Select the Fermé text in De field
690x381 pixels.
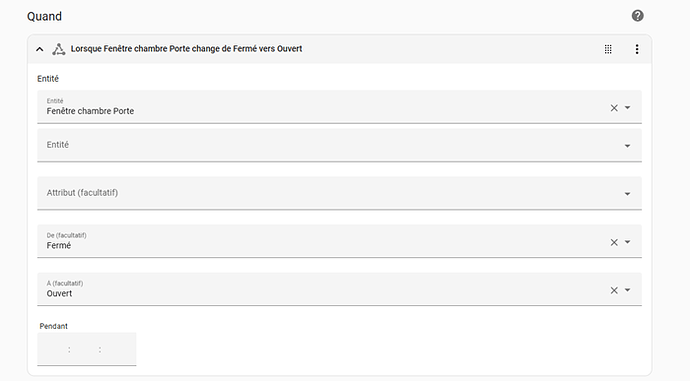[x=59, y=245]
